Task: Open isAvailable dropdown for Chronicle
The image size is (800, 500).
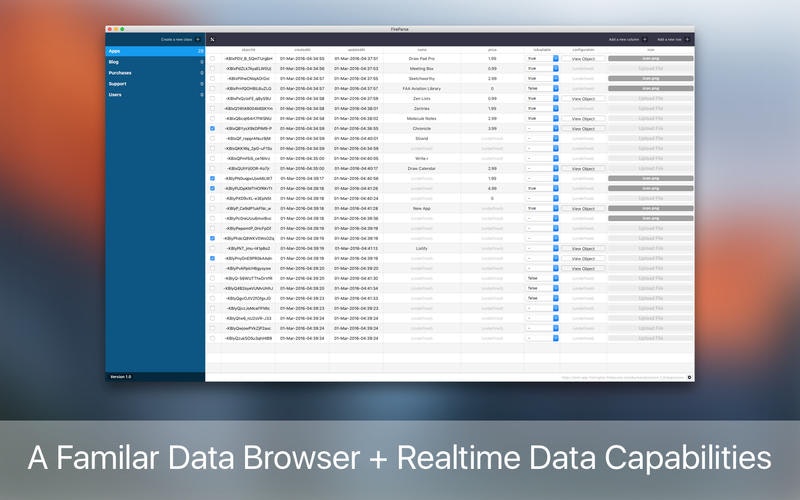Action: click(542, 129)
